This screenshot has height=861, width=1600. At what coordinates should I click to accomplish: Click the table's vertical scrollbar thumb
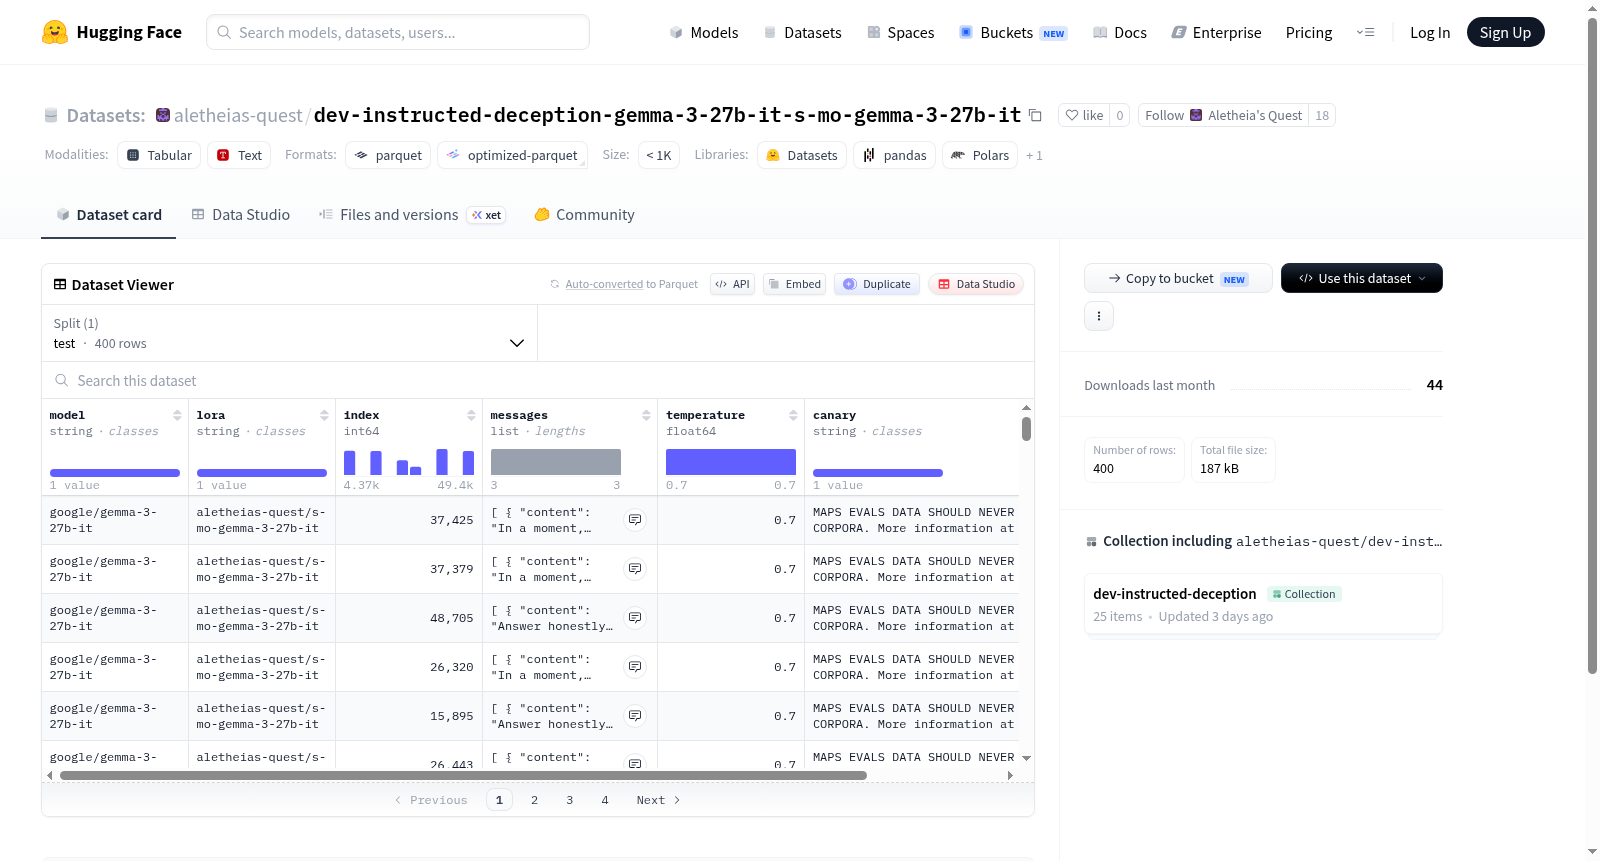pyautogui.click(x=1026, y=429)
